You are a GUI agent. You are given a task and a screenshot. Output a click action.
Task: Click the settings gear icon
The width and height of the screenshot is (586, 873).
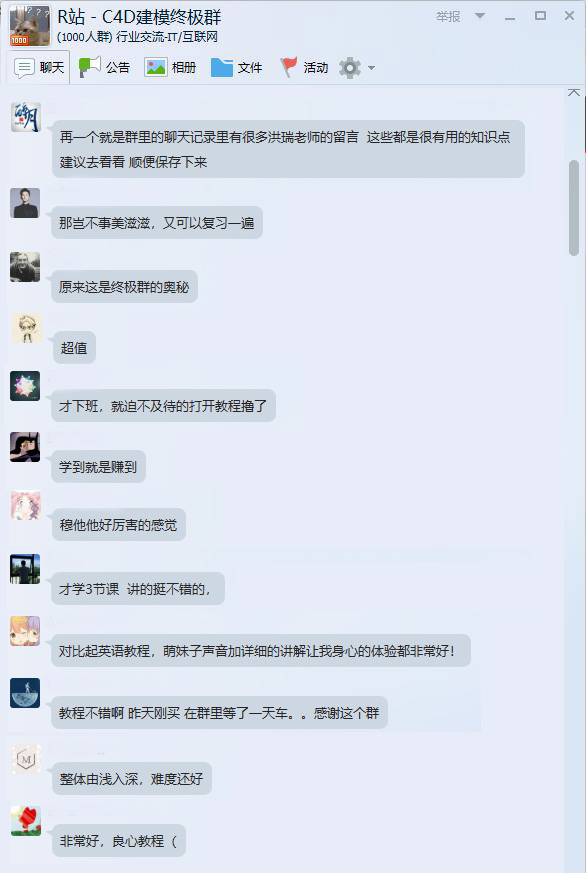coord(350,68)
